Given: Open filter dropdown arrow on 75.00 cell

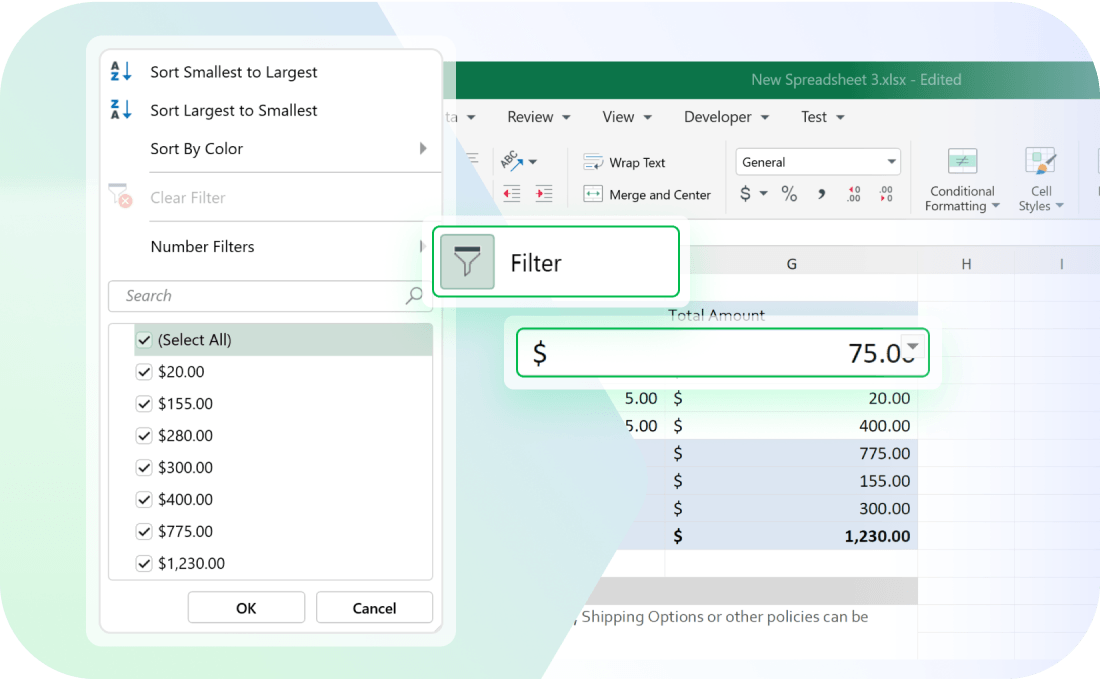Looking at the screenshot, I should (911, 343).
